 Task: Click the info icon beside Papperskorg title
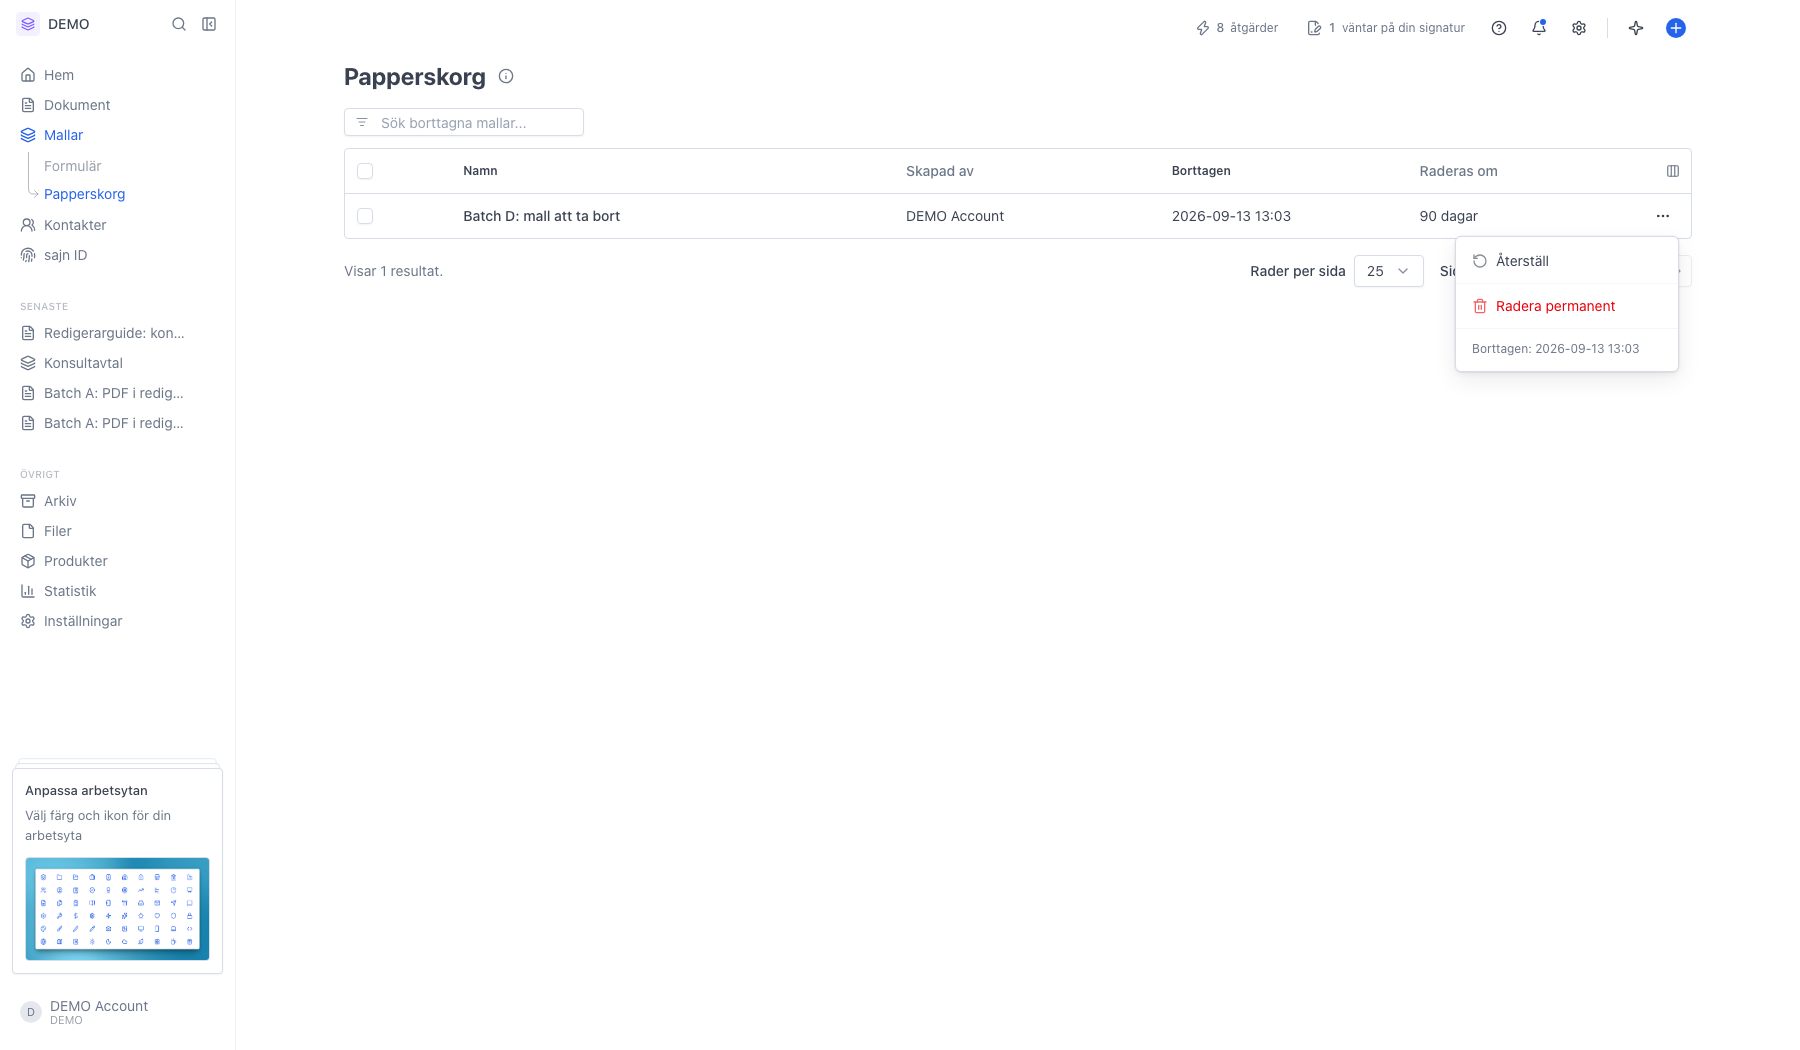tap(506, 76)
